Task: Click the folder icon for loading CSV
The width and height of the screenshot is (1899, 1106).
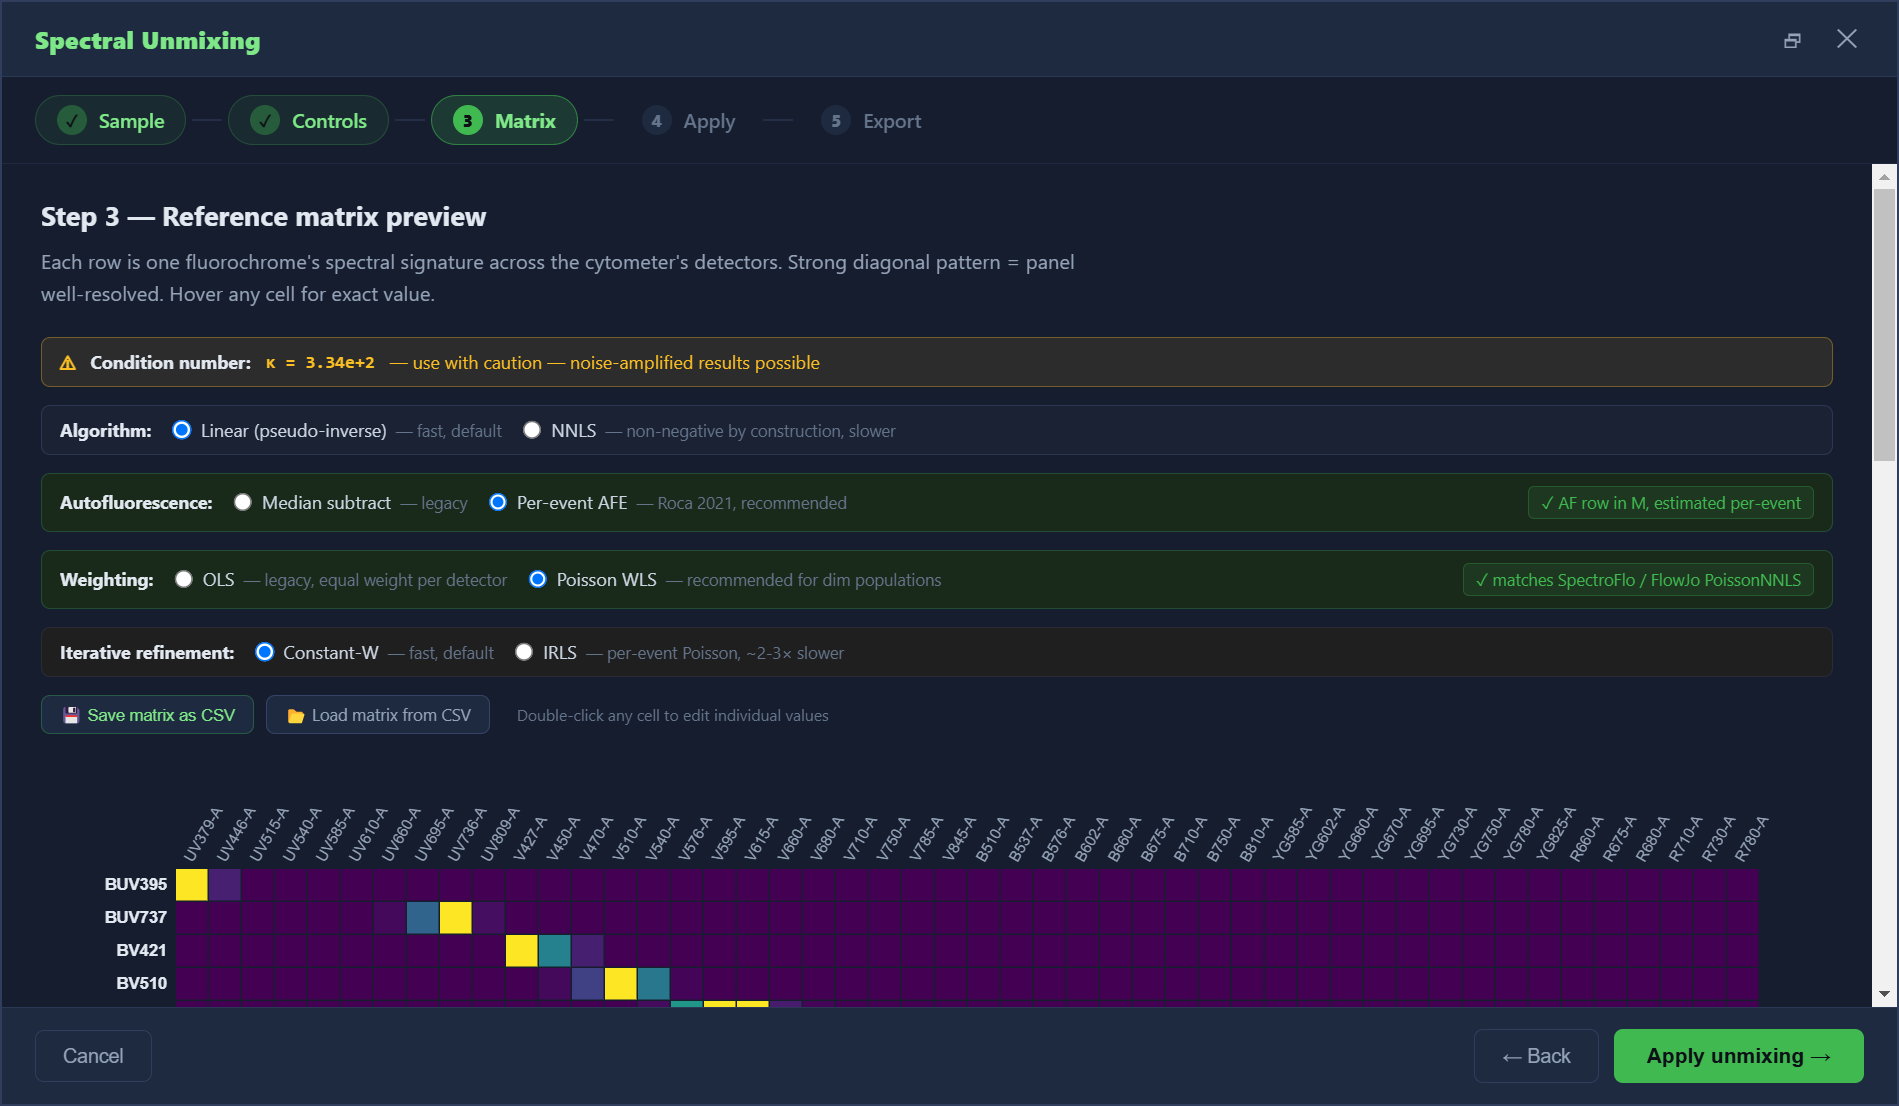Action: [x=296, y=715]
